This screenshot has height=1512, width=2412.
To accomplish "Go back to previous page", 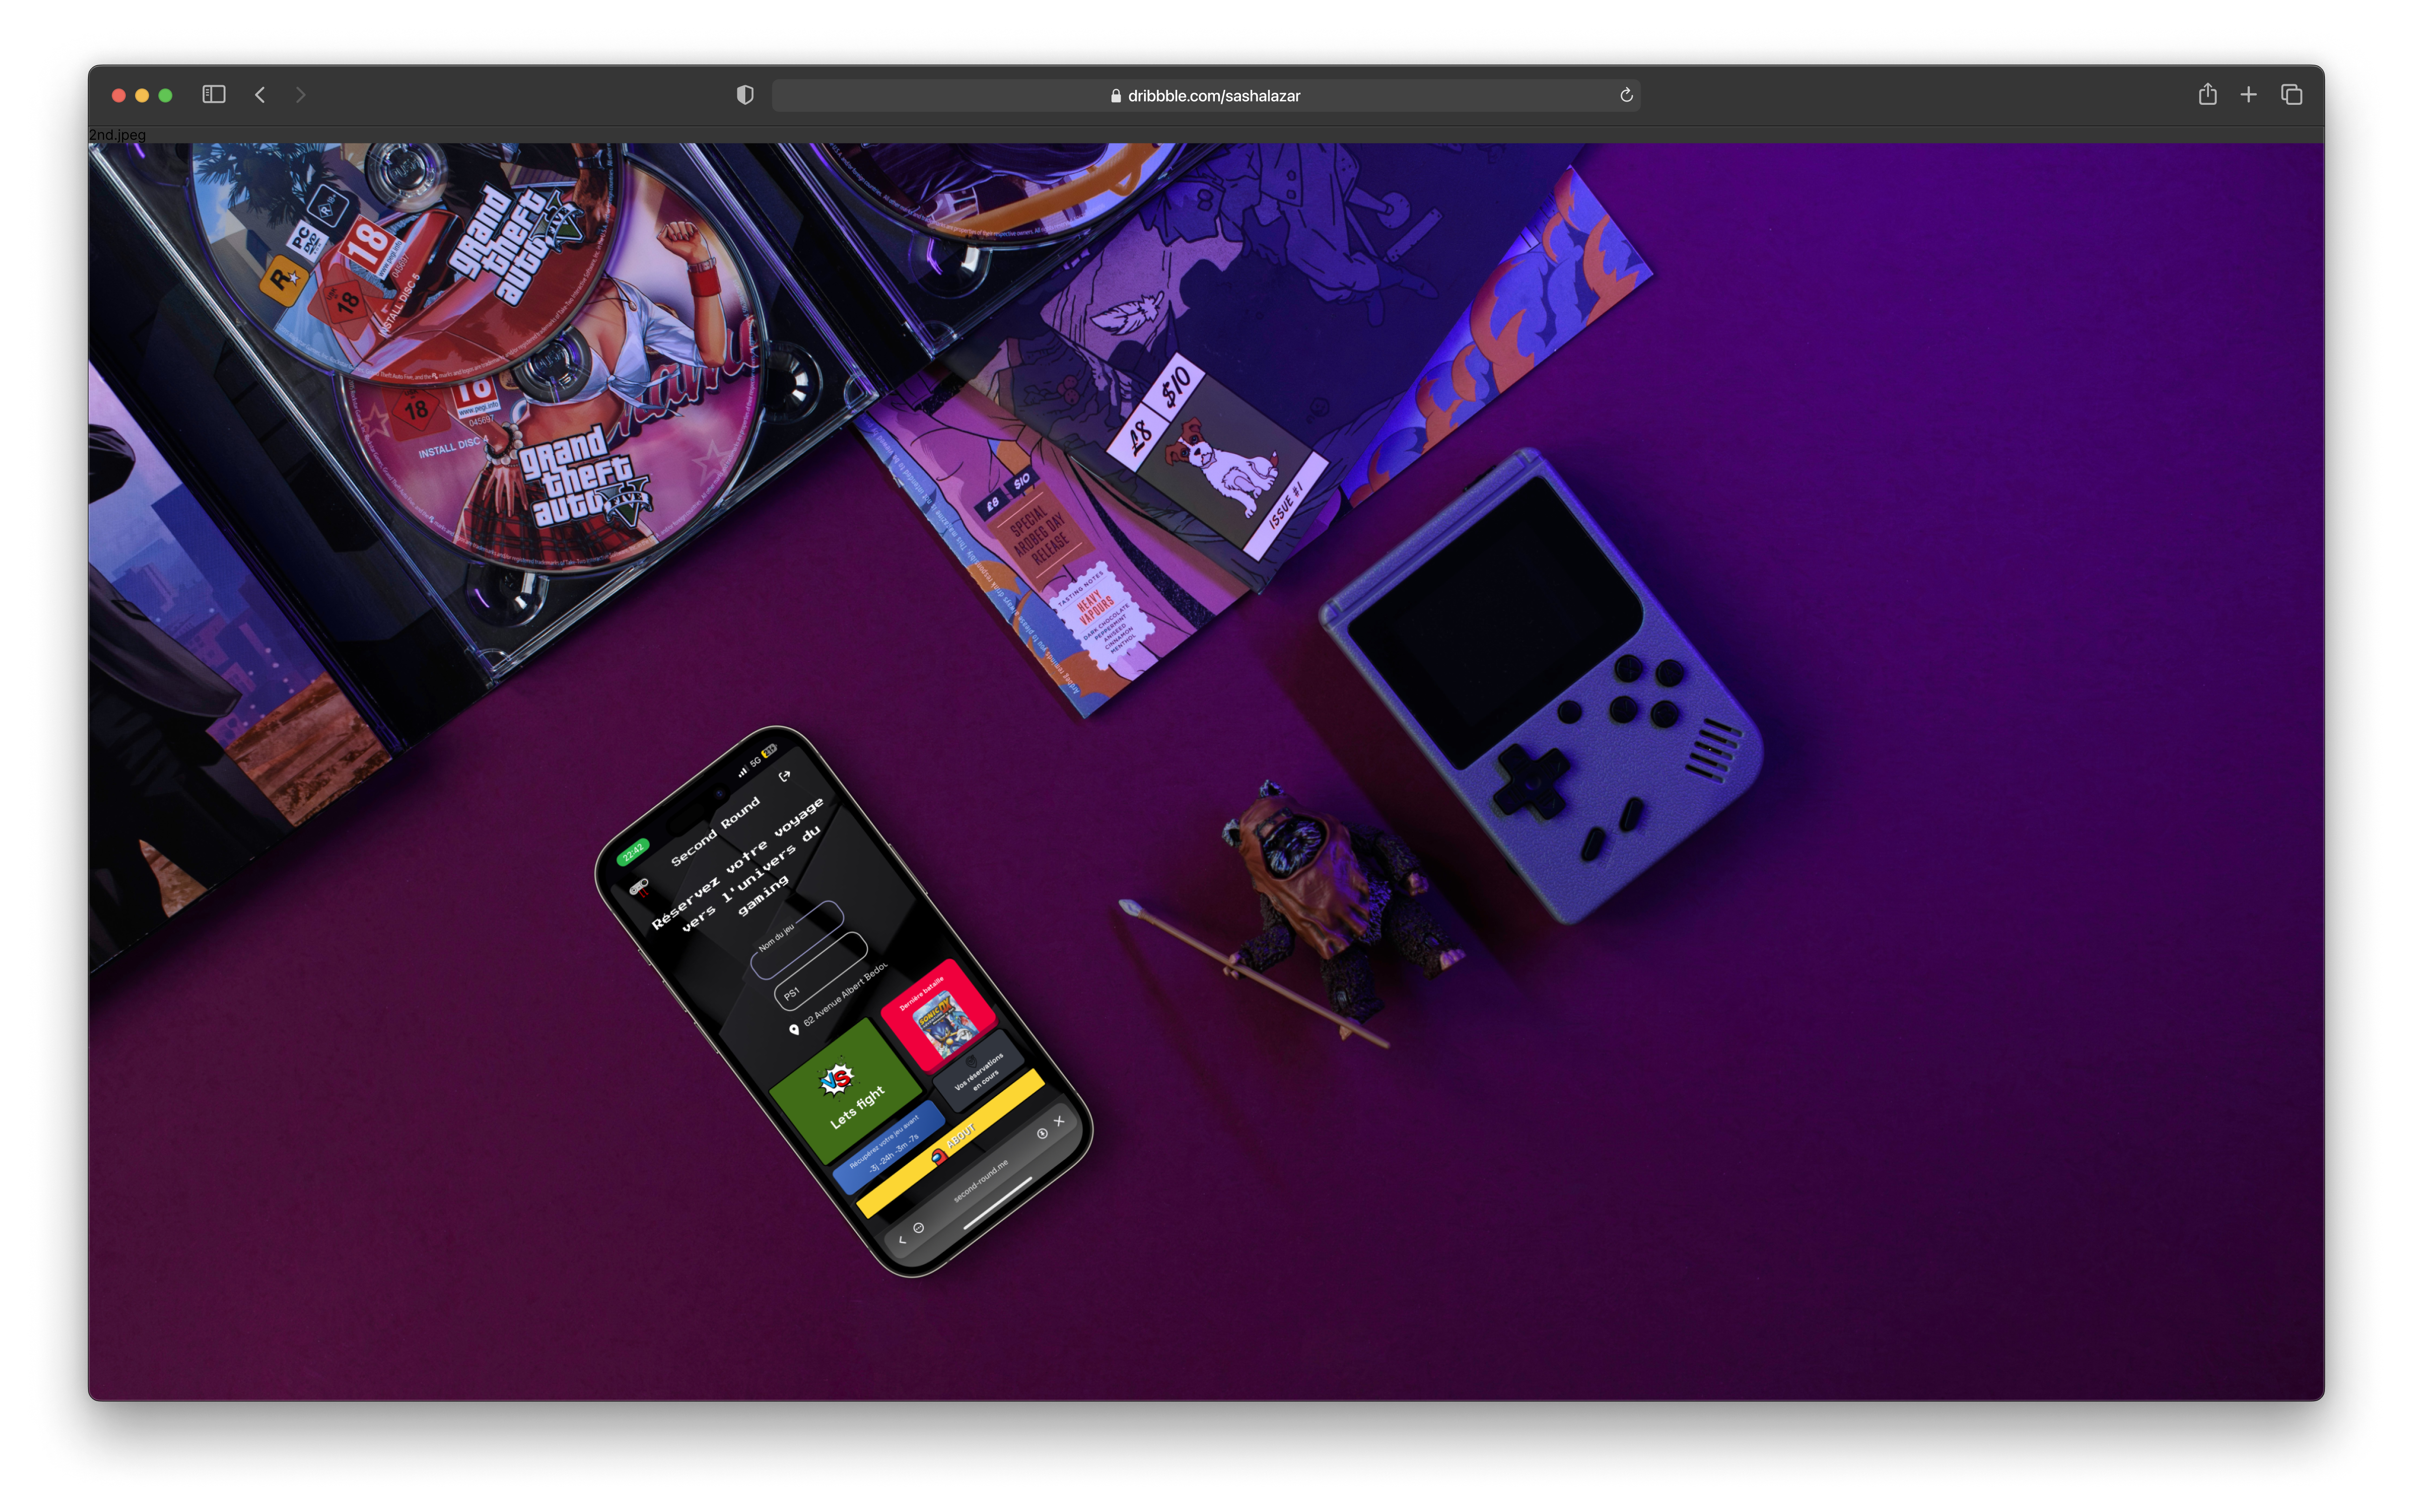I will click(260, 94).
